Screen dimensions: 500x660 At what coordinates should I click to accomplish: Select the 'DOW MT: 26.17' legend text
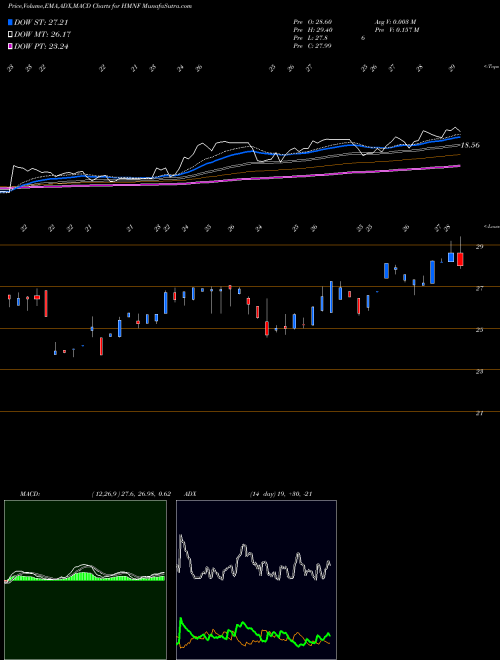(42, 34)
